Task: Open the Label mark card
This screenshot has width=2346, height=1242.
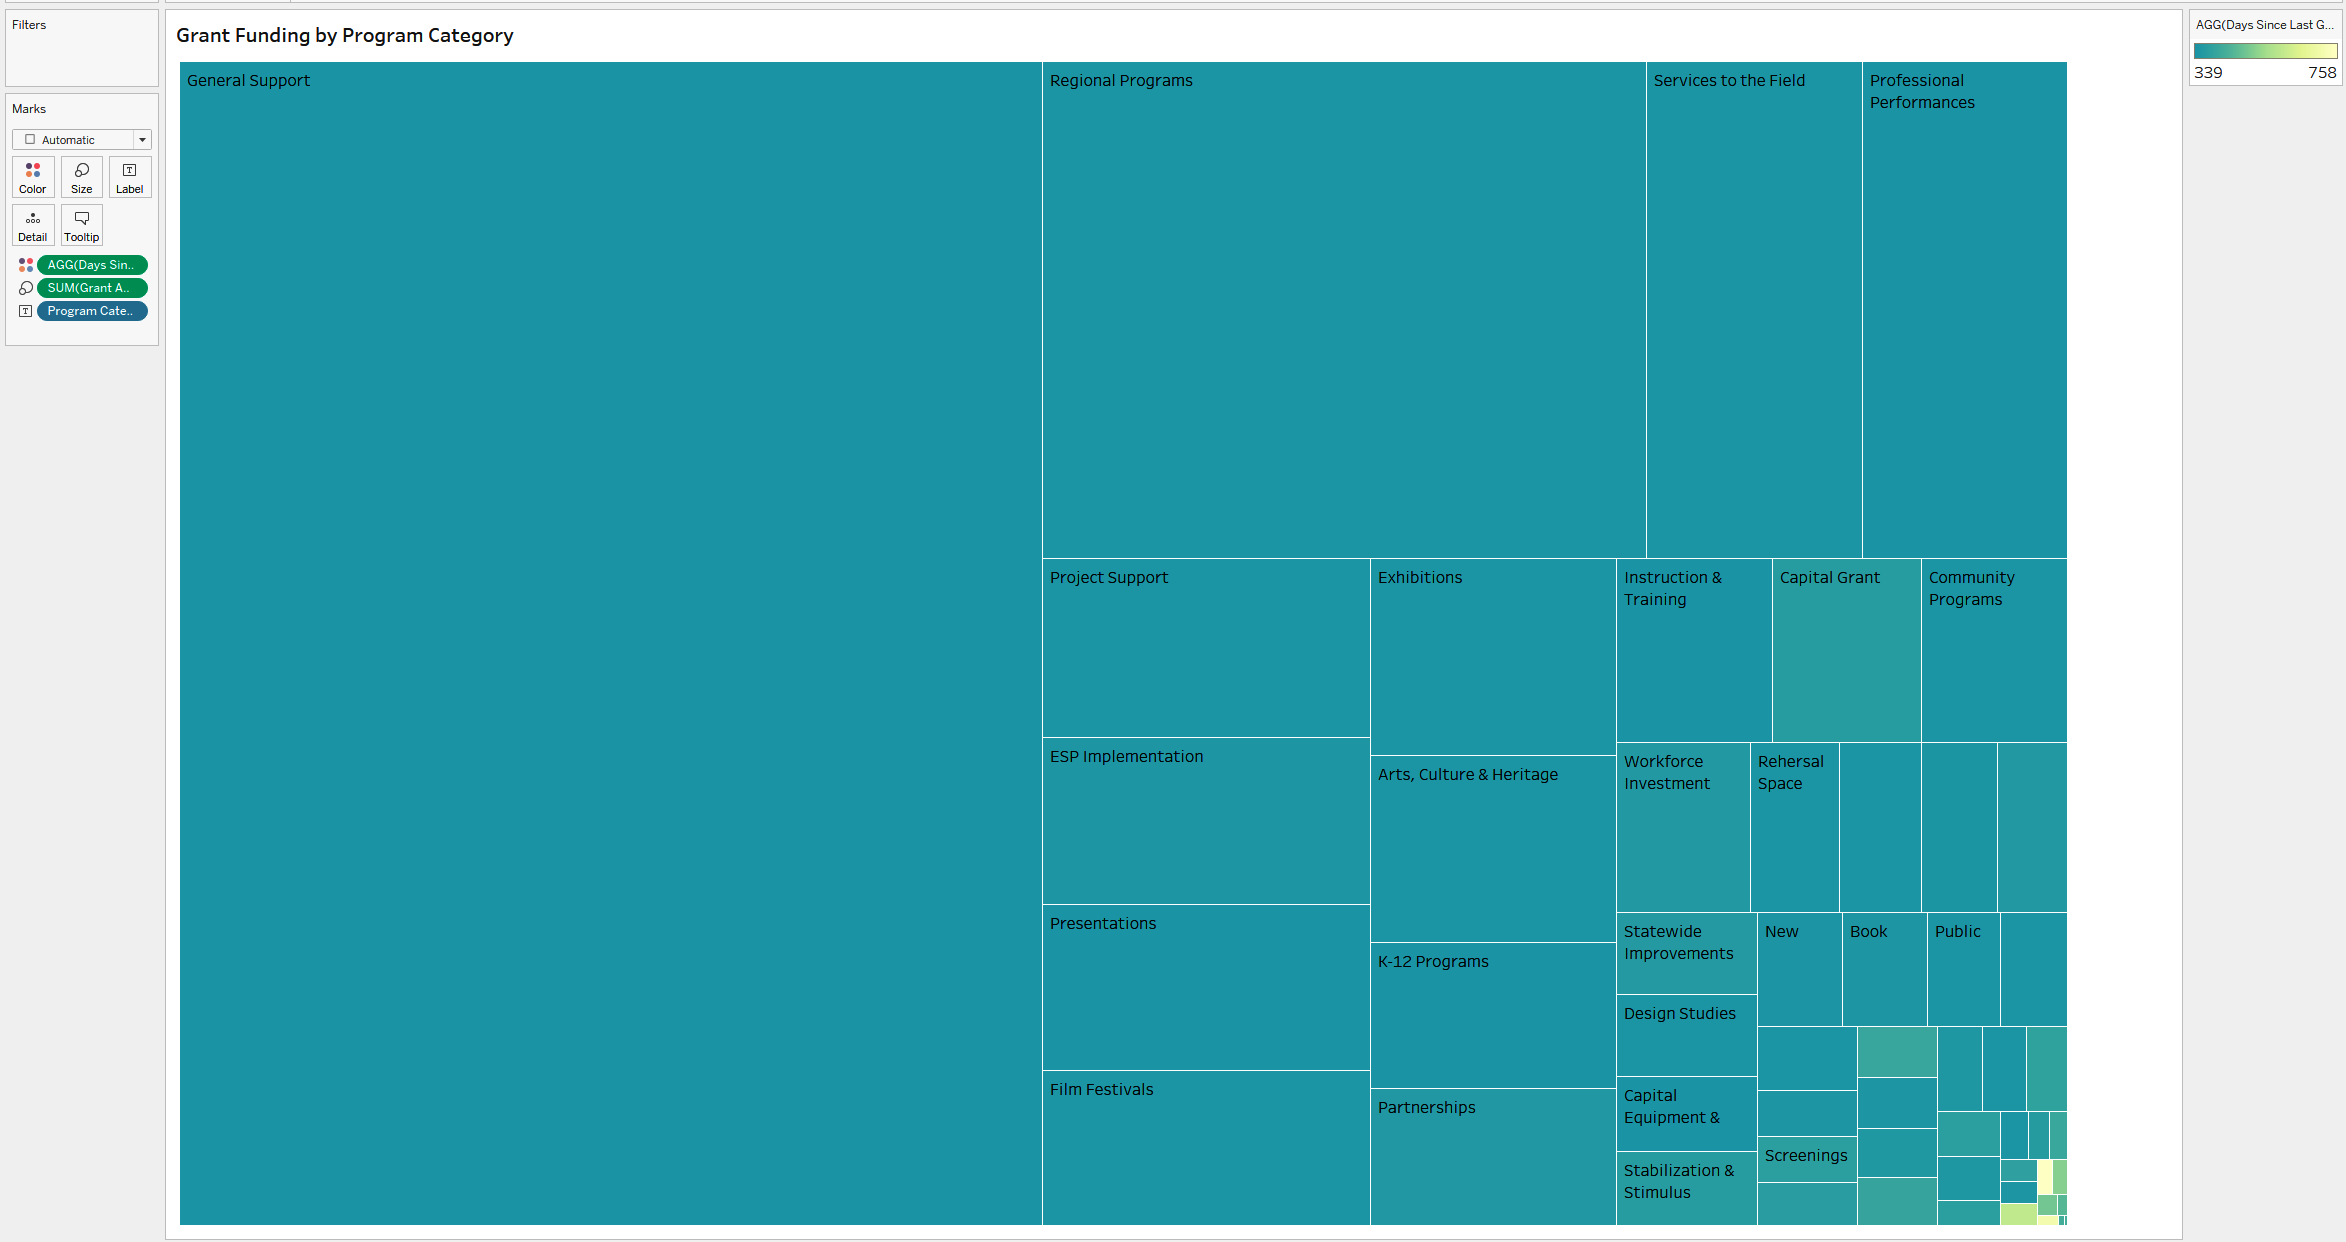Action: click(130, 177)
